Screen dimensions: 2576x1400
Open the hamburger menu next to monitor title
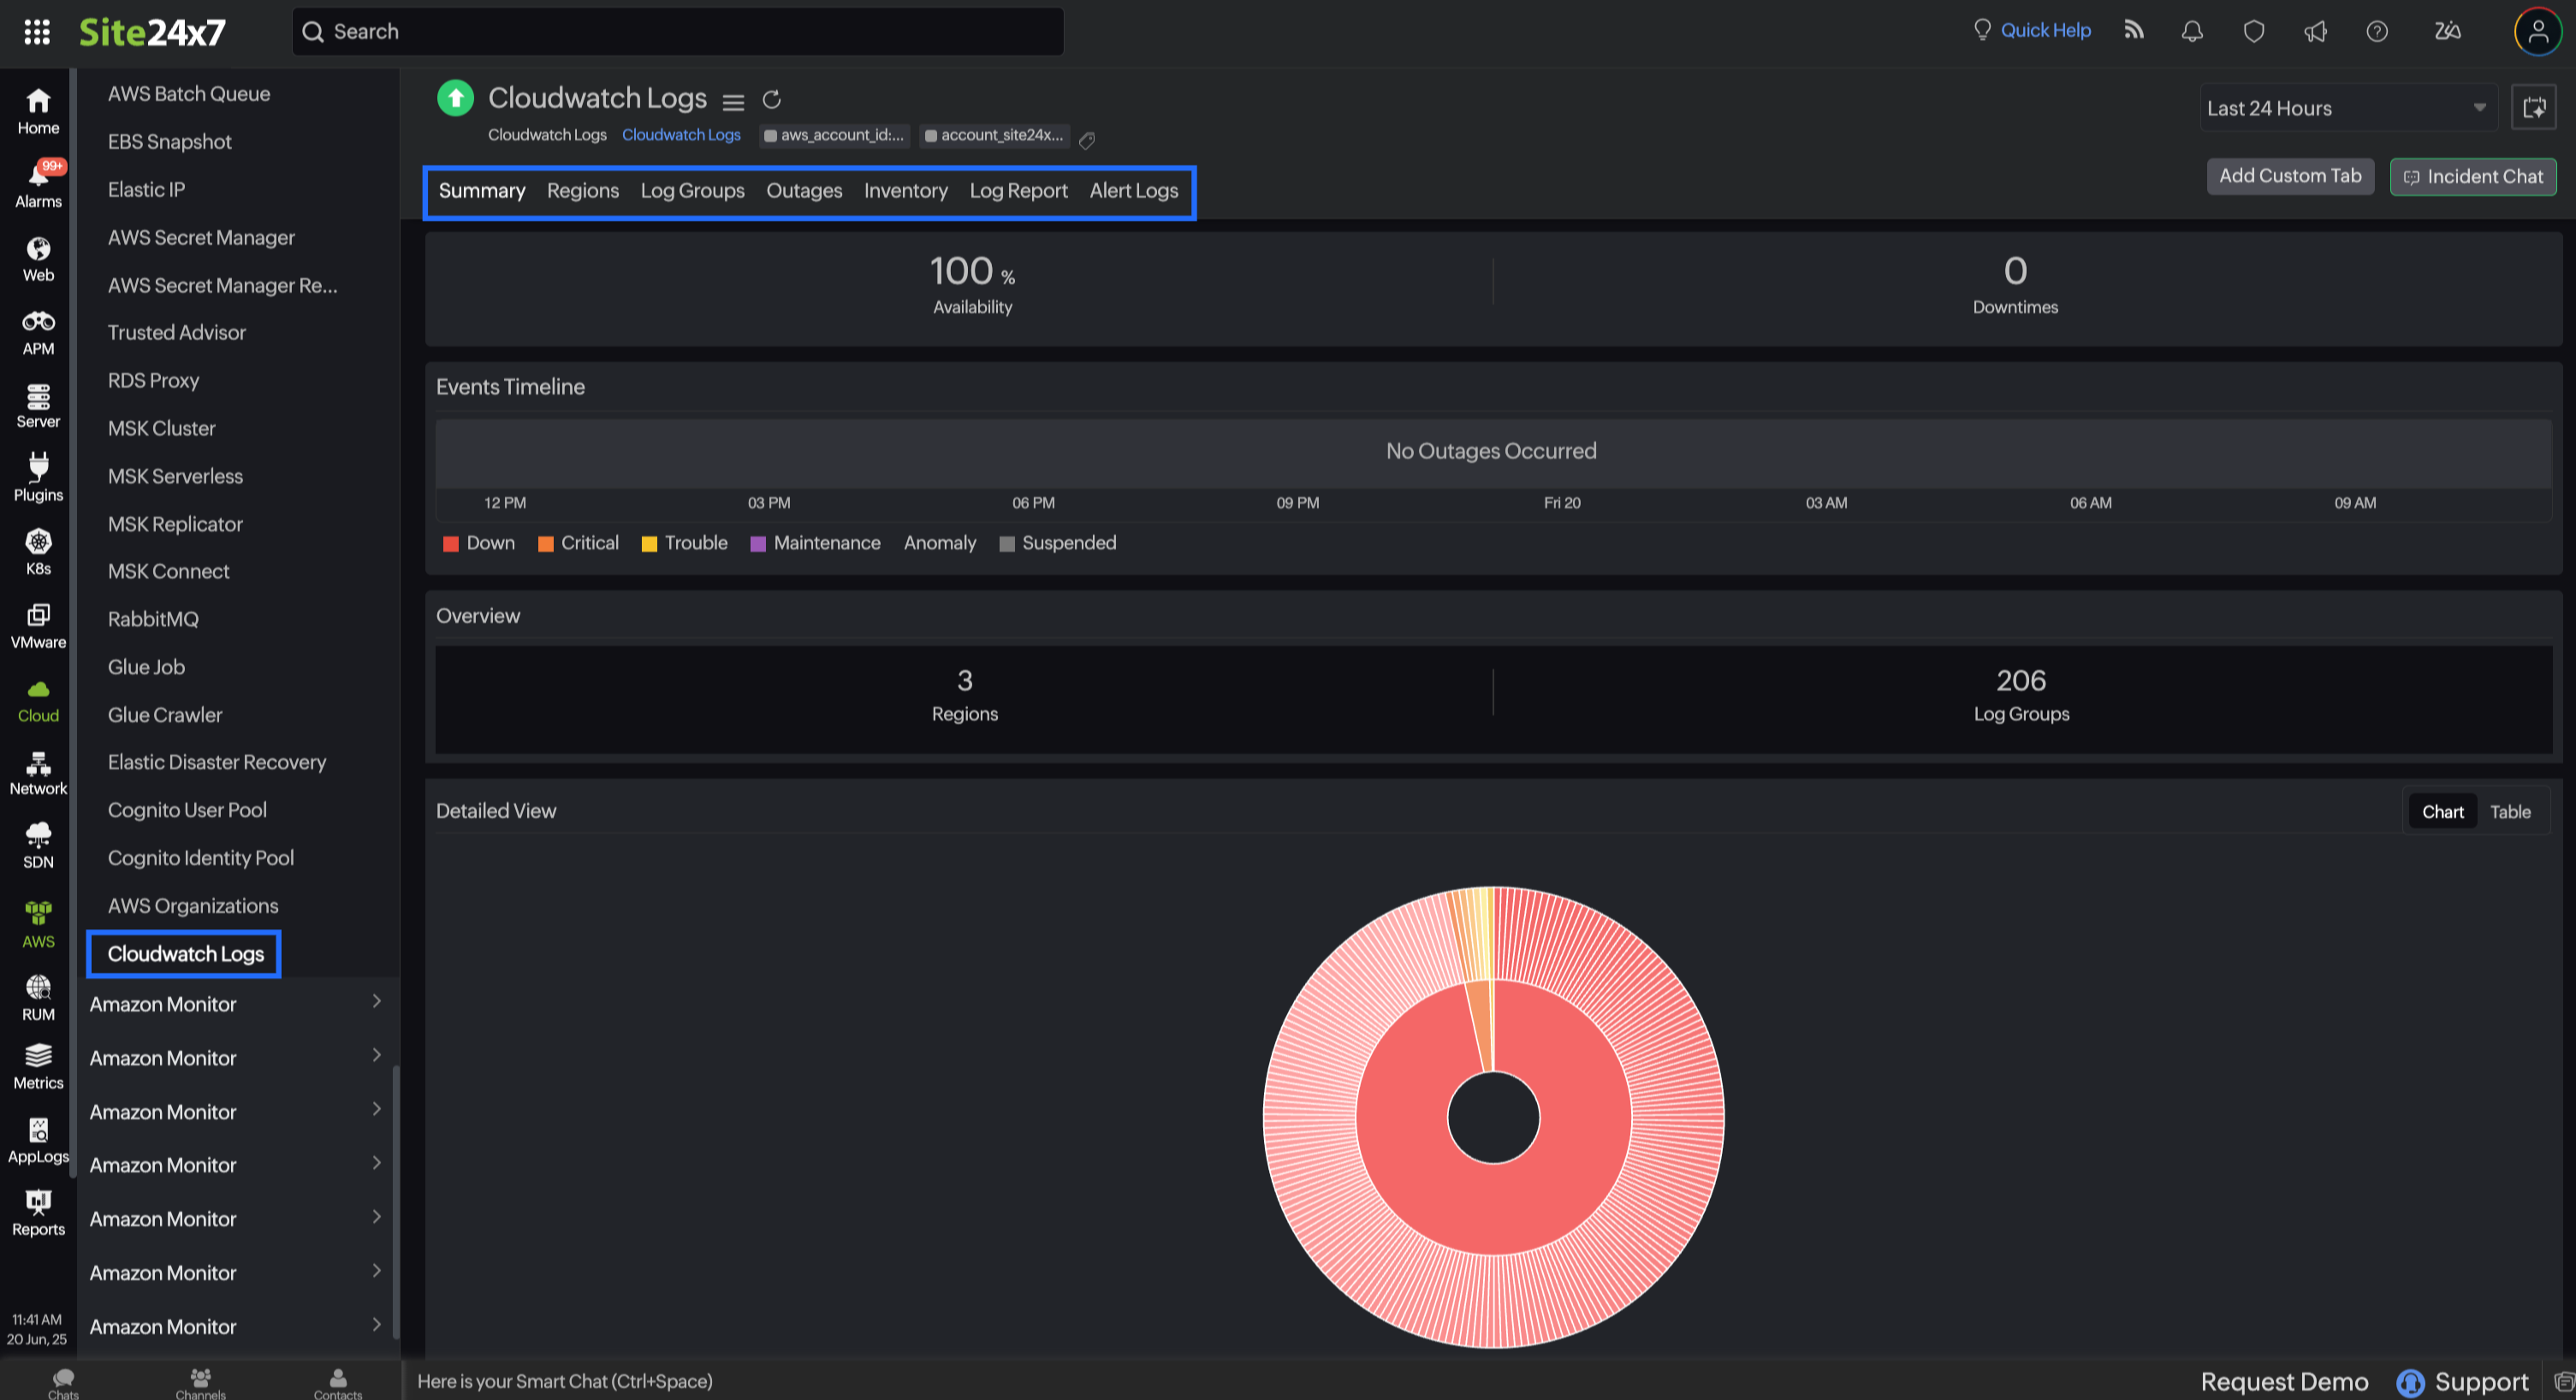click(x=733, y=101)
